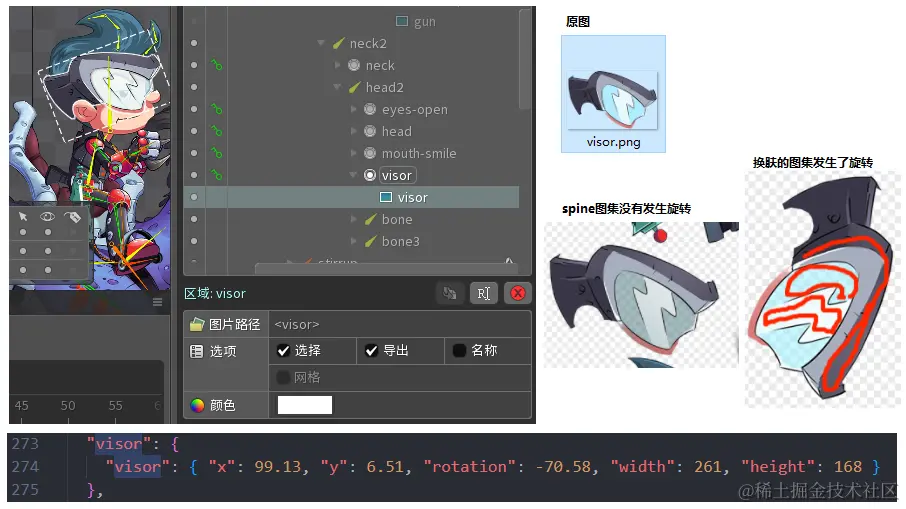Expand the mouth-smile slot node
This screenshot has height=509, width=906.
pyautogui.click(x=354, y=153)
